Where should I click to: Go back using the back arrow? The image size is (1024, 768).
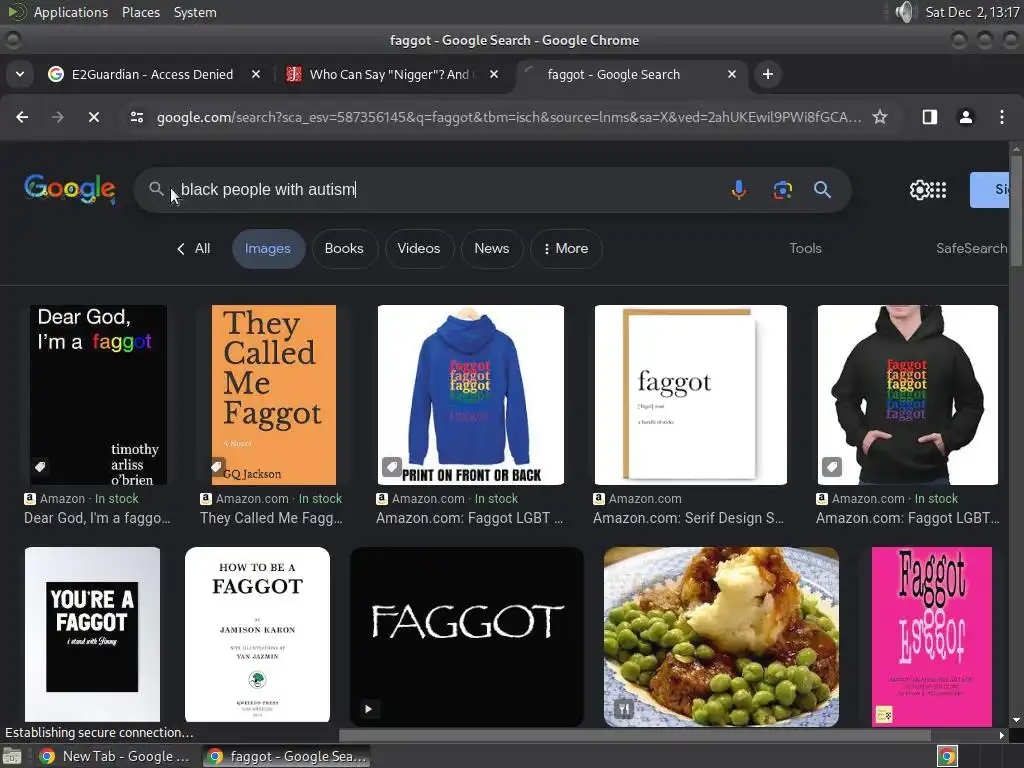[x=22, y=117]
